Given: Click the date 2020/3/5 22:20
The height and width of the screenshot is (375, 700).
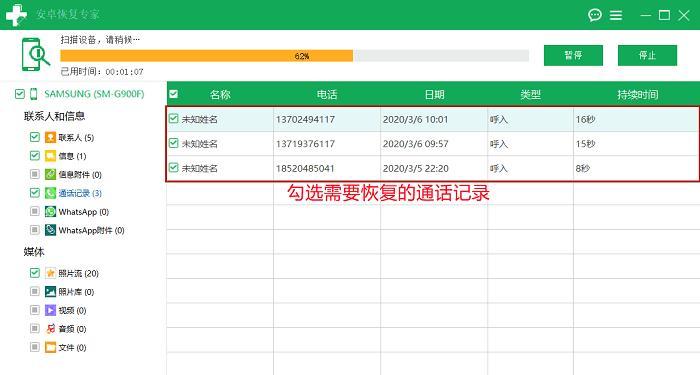Looking at the screenshot, I should click(415, 169).
